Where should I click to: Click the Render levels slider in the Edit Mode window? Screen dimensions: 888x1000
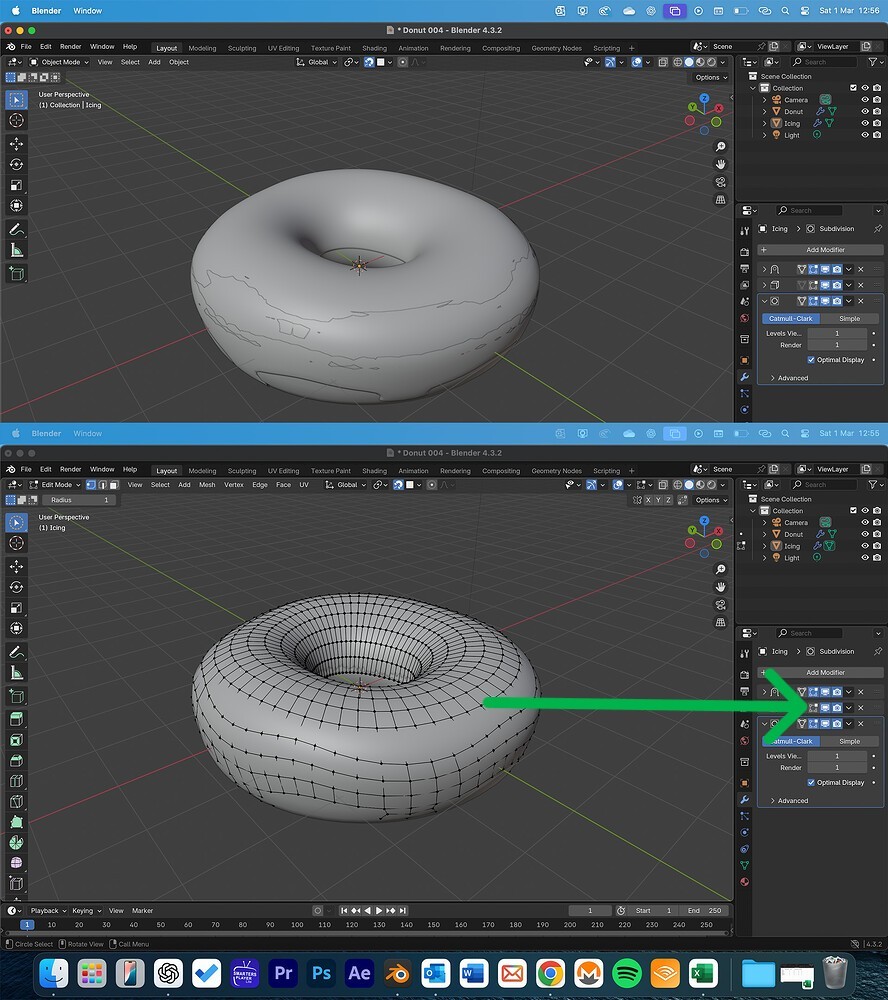pyautogui.click(x=837, y=768)
